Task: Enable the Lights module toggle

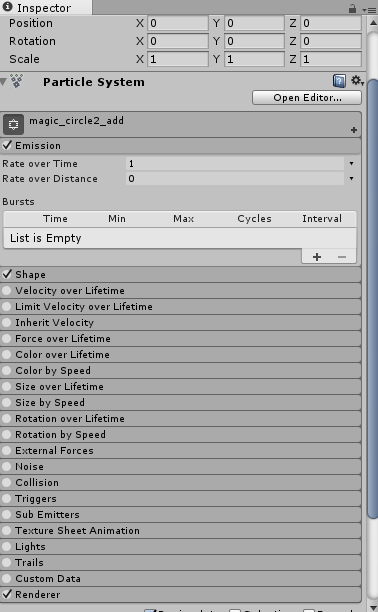Action: click(x=6, y=546)
